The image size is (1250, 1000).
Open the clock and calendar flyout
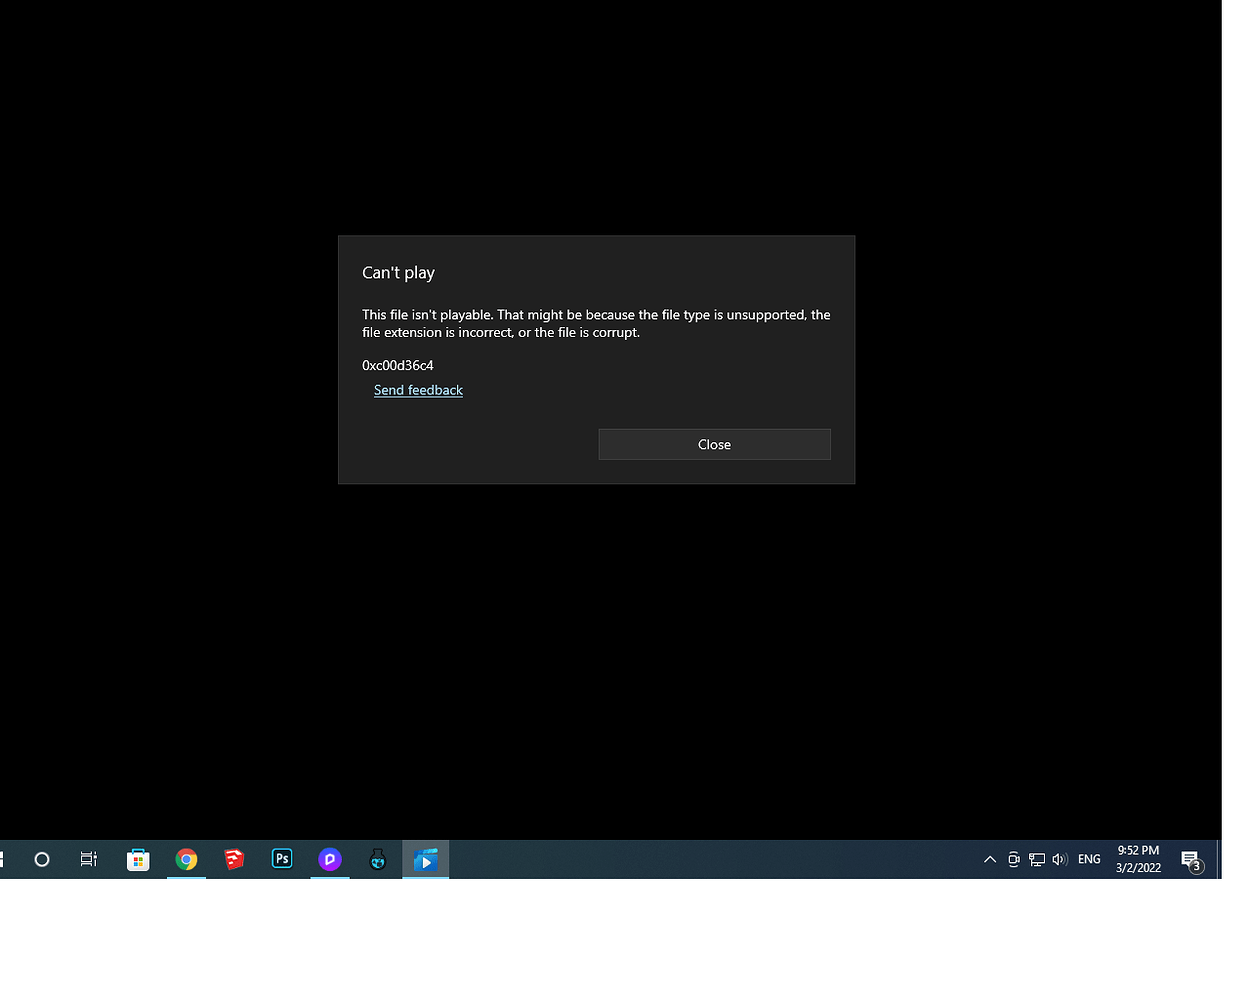[x=1137, y=860]
